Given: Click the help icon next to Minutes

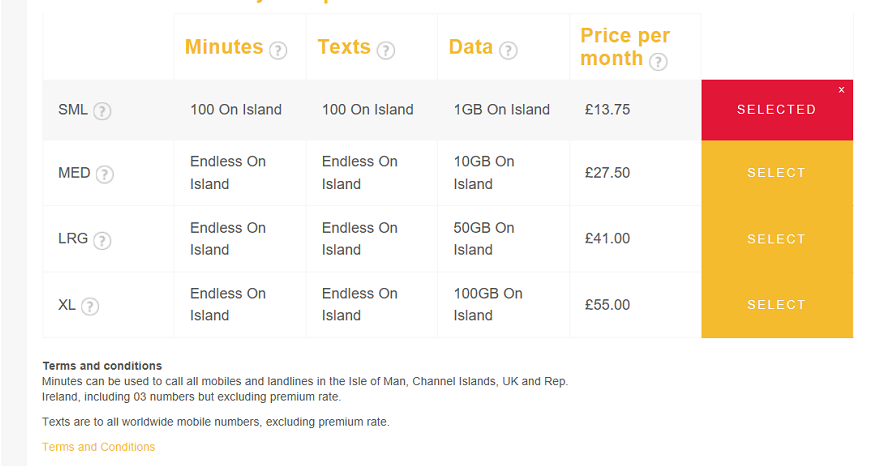Looking at the screenshot, I should [278, 51].
